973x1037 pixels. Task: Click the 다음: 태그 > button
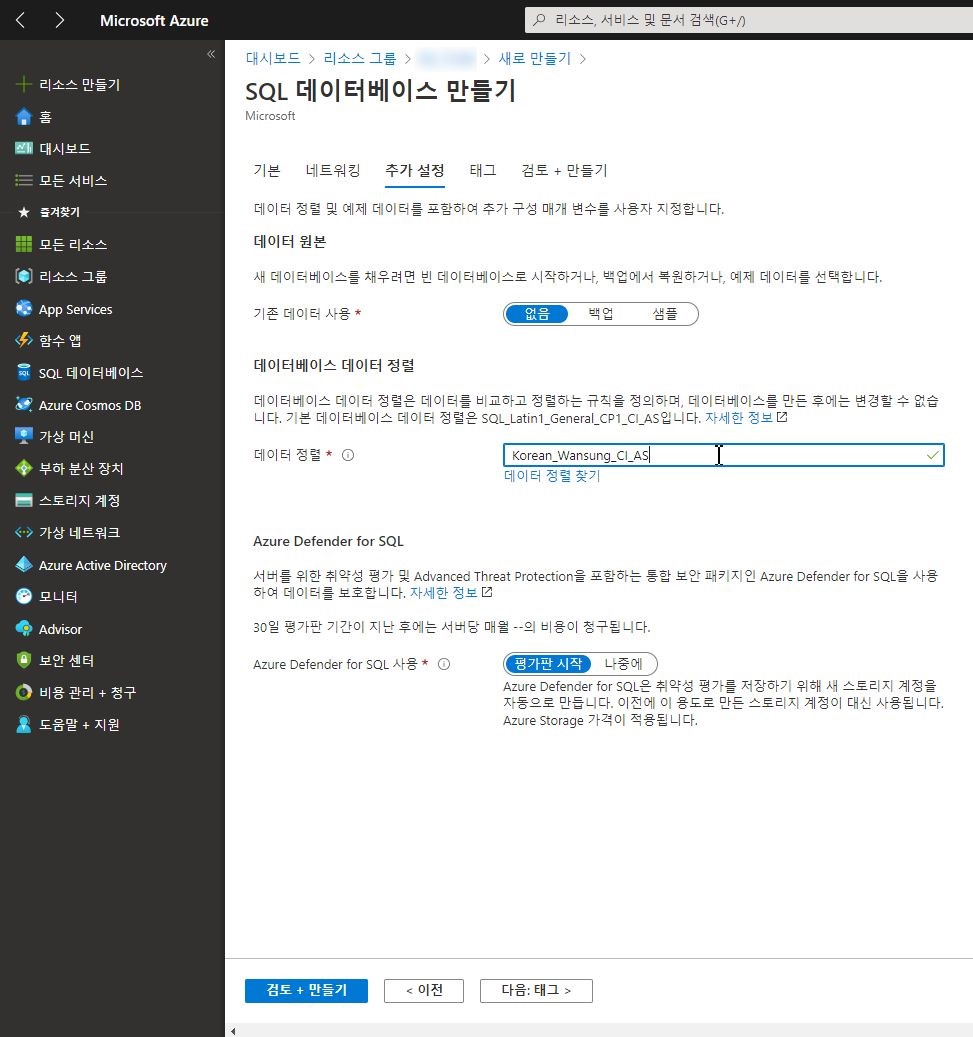tap(536, 990)
